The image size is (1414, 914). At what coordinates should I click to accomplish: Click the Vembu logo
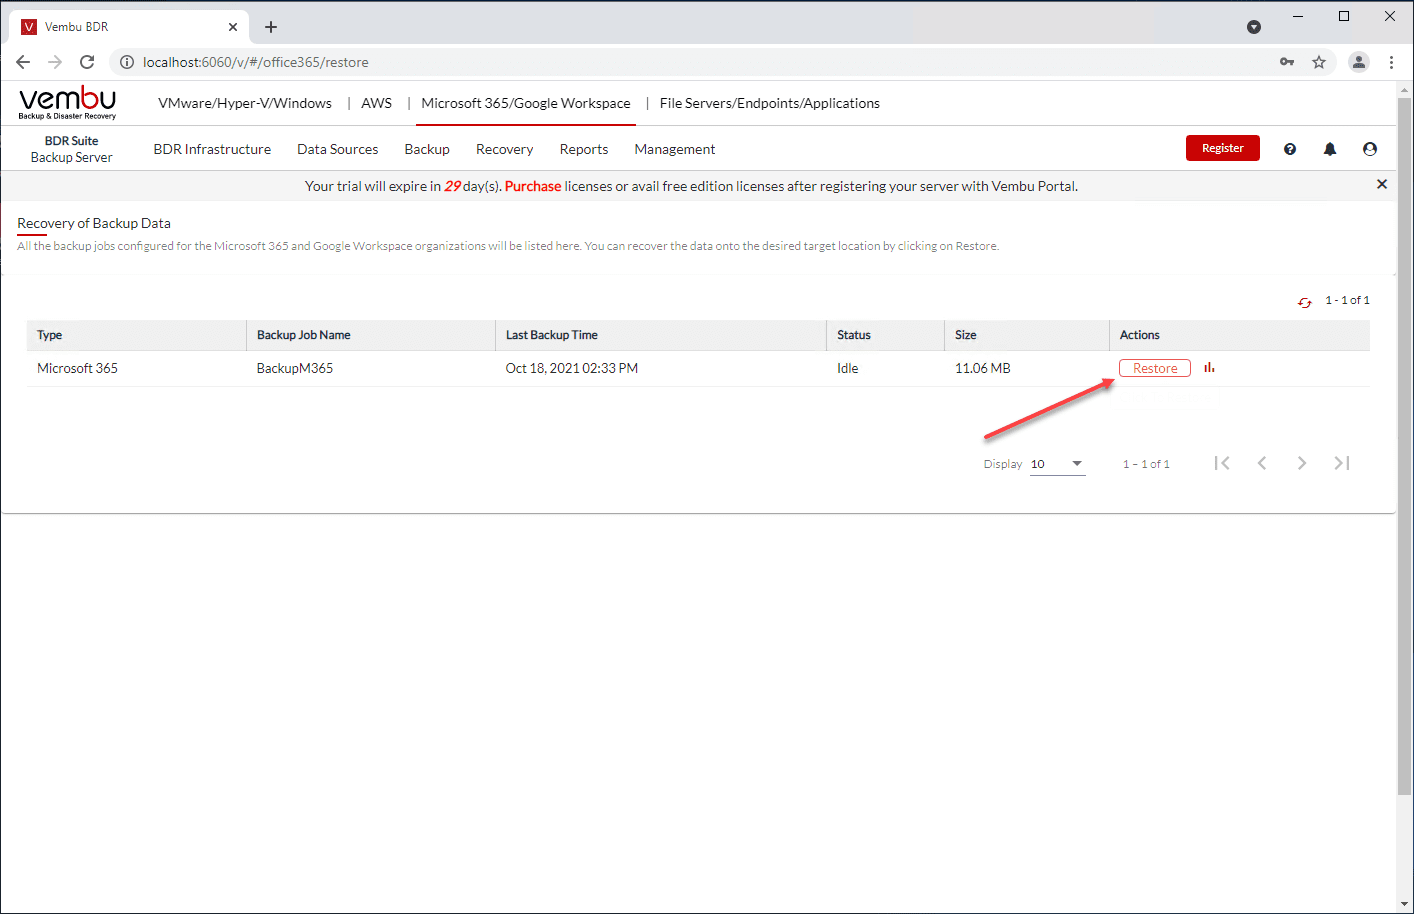point(67,103)
